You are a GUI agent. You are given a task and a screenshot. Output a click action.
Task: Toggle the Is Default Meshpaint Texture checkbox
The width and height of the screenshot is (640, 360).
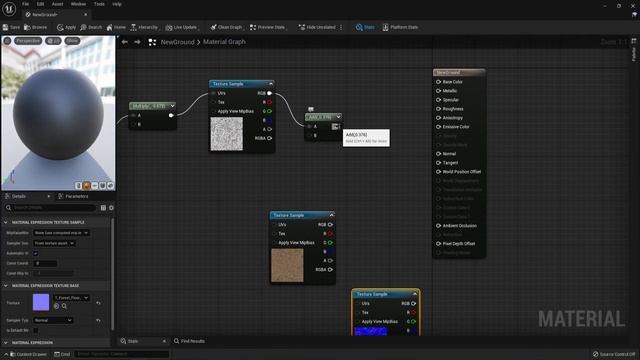point(36,330)
